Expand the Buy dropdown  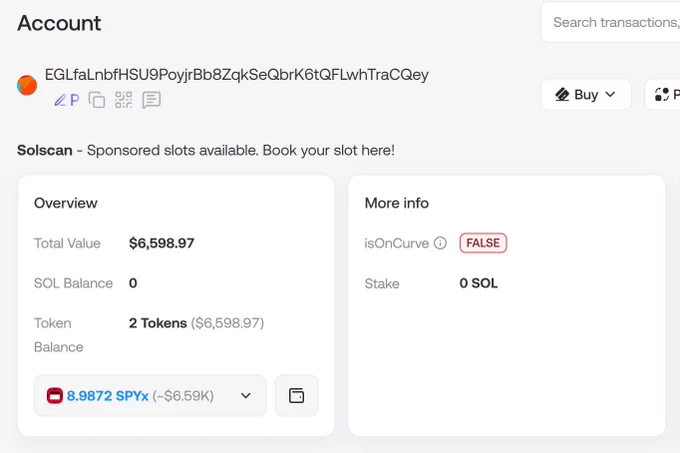(610, 95)
